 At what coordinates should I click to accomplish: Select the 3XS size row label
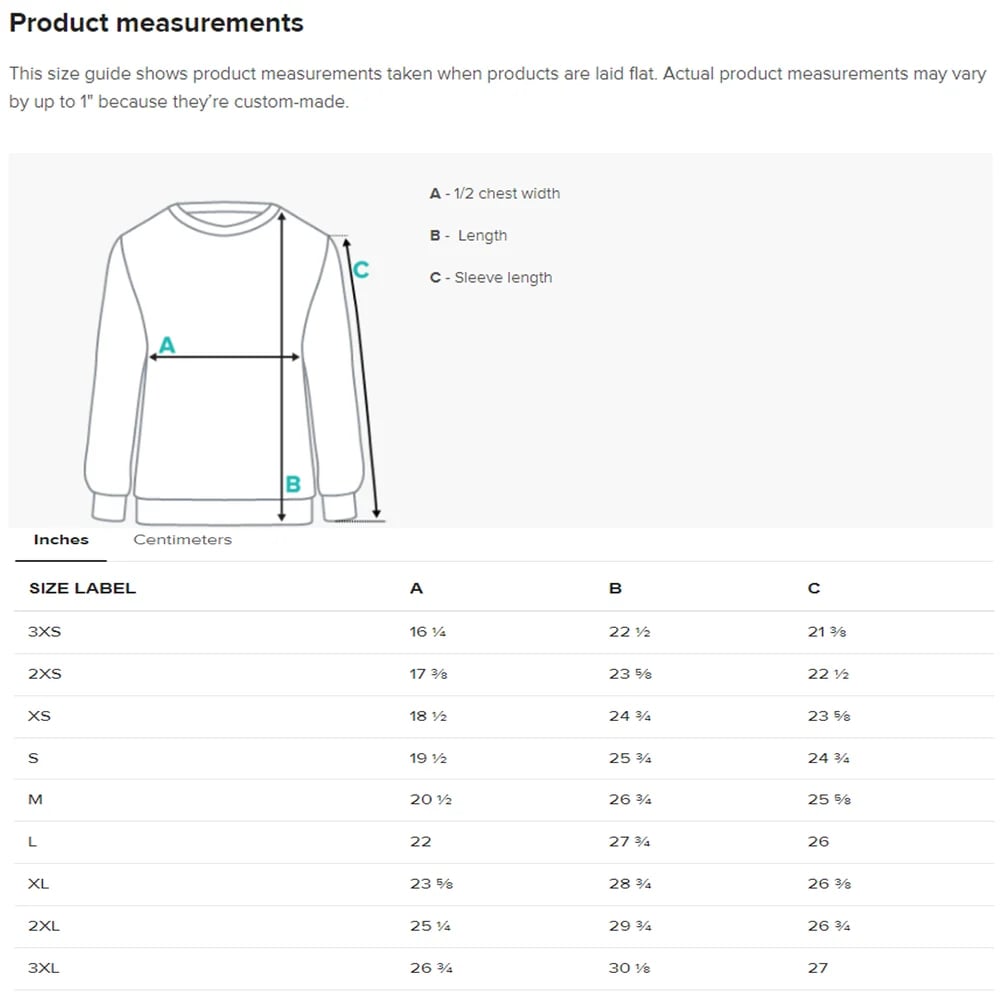(x=45, y=632)
